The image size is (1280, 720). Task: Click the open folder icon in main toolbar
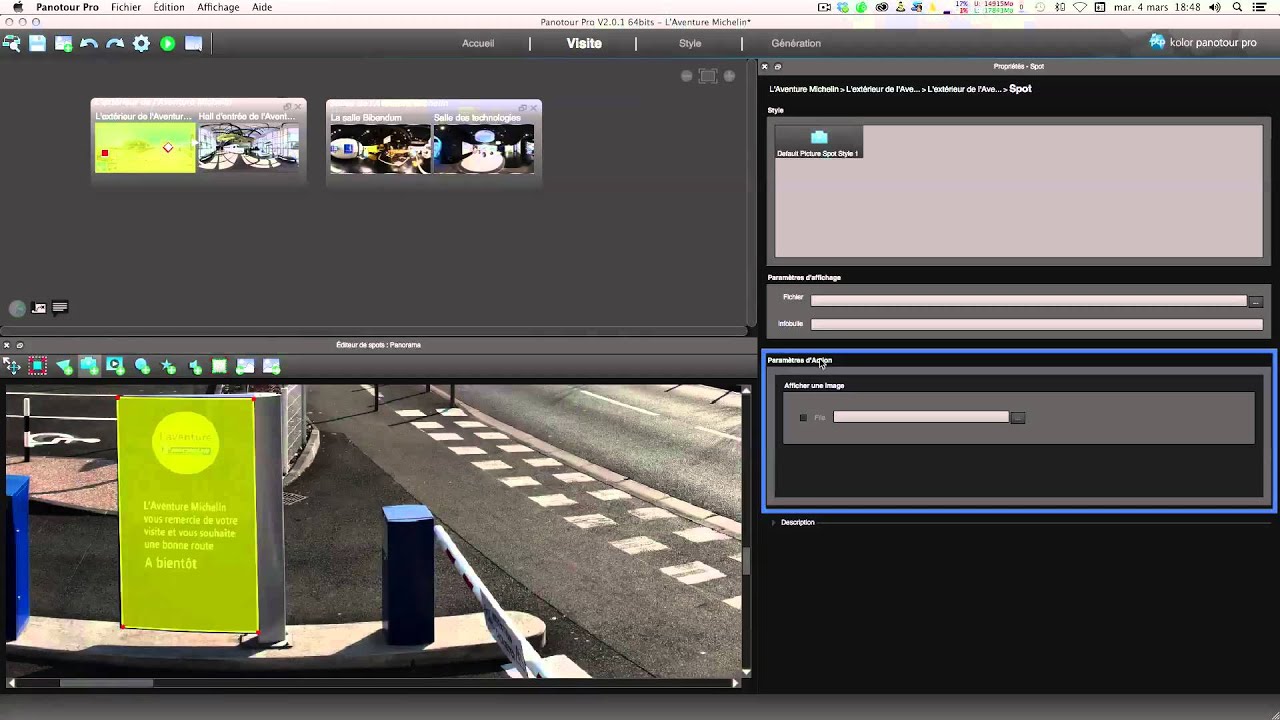coord(193,43)
